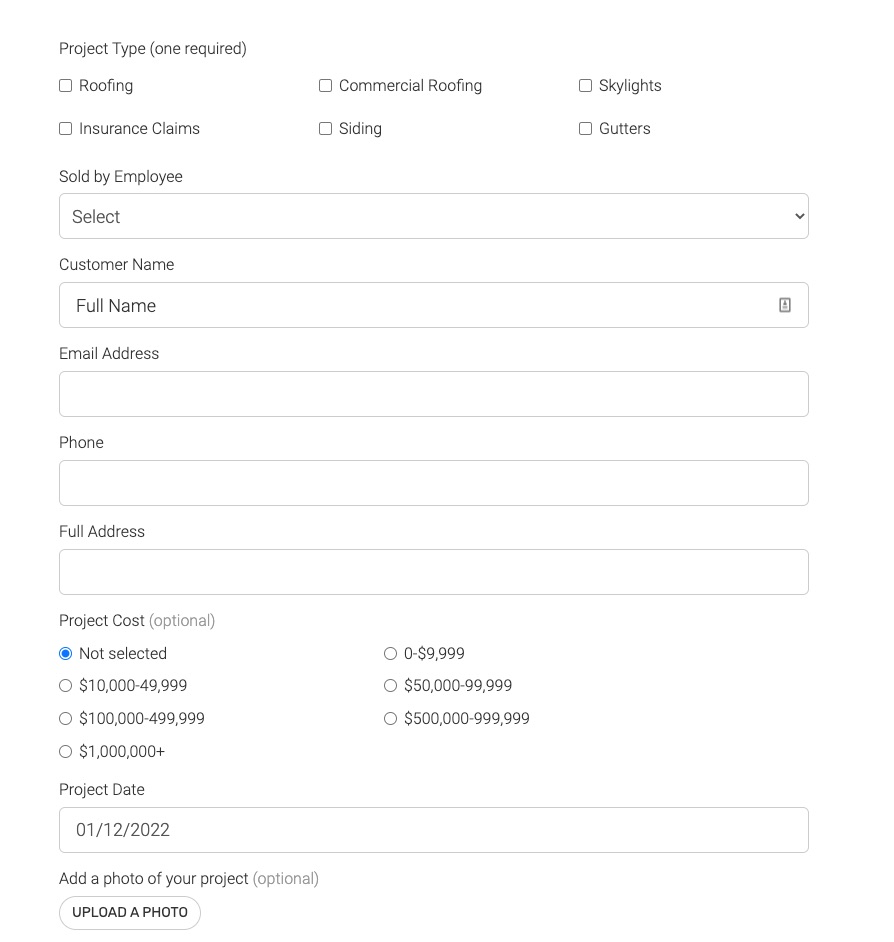Check the Commercial Roofing checkbox
Screen dimensions: 894x942
(x=326, y=86)
